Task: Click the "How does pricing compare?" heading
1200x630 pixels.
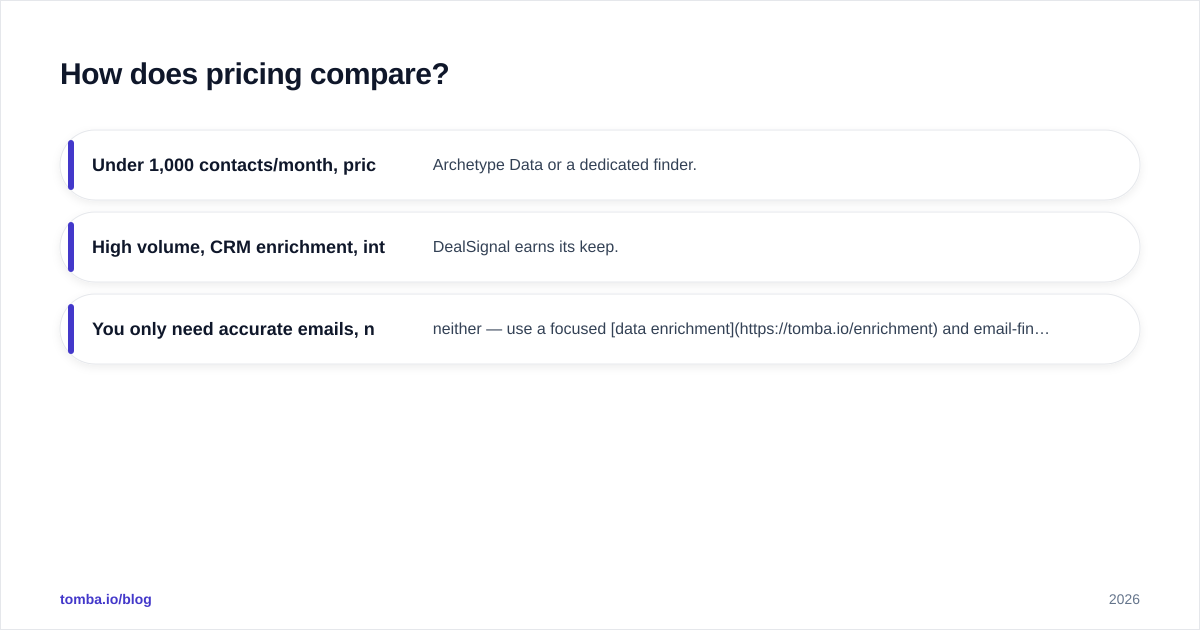Action: pyautogui.click(x=254, y=74)
